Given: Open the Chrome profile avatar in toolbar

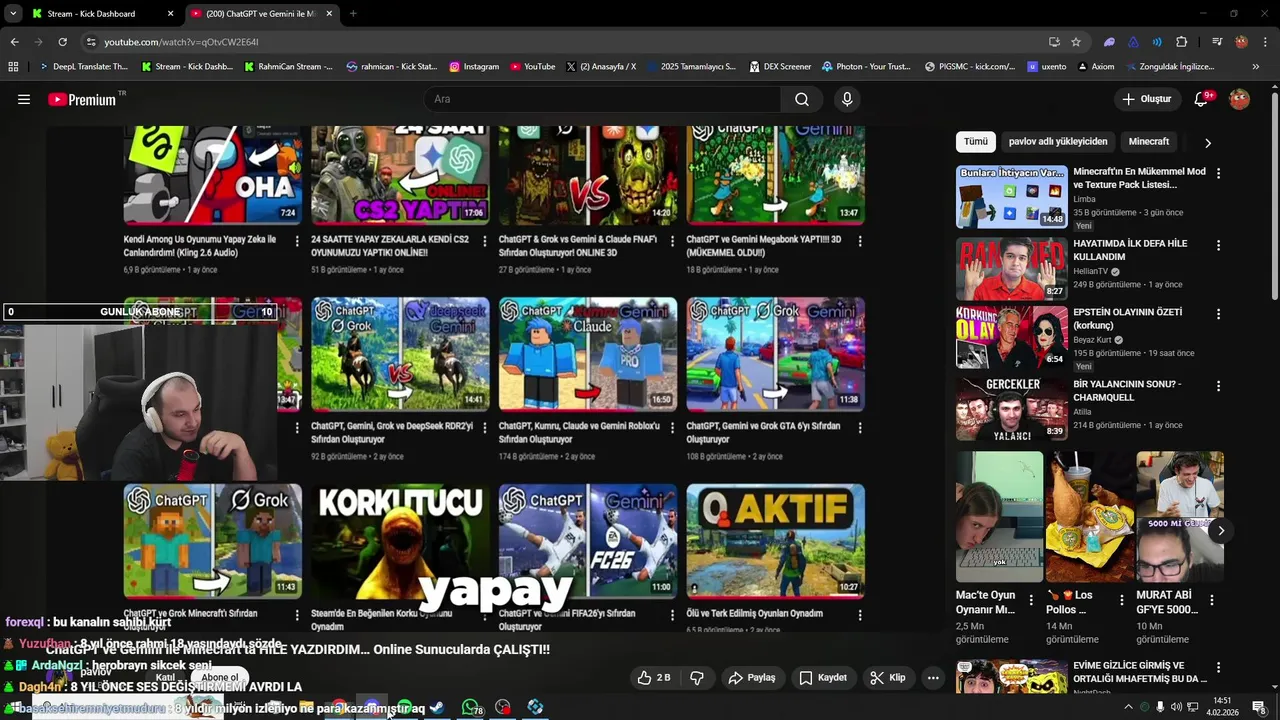Looking at the screenshot, I should coord(1241,42).
